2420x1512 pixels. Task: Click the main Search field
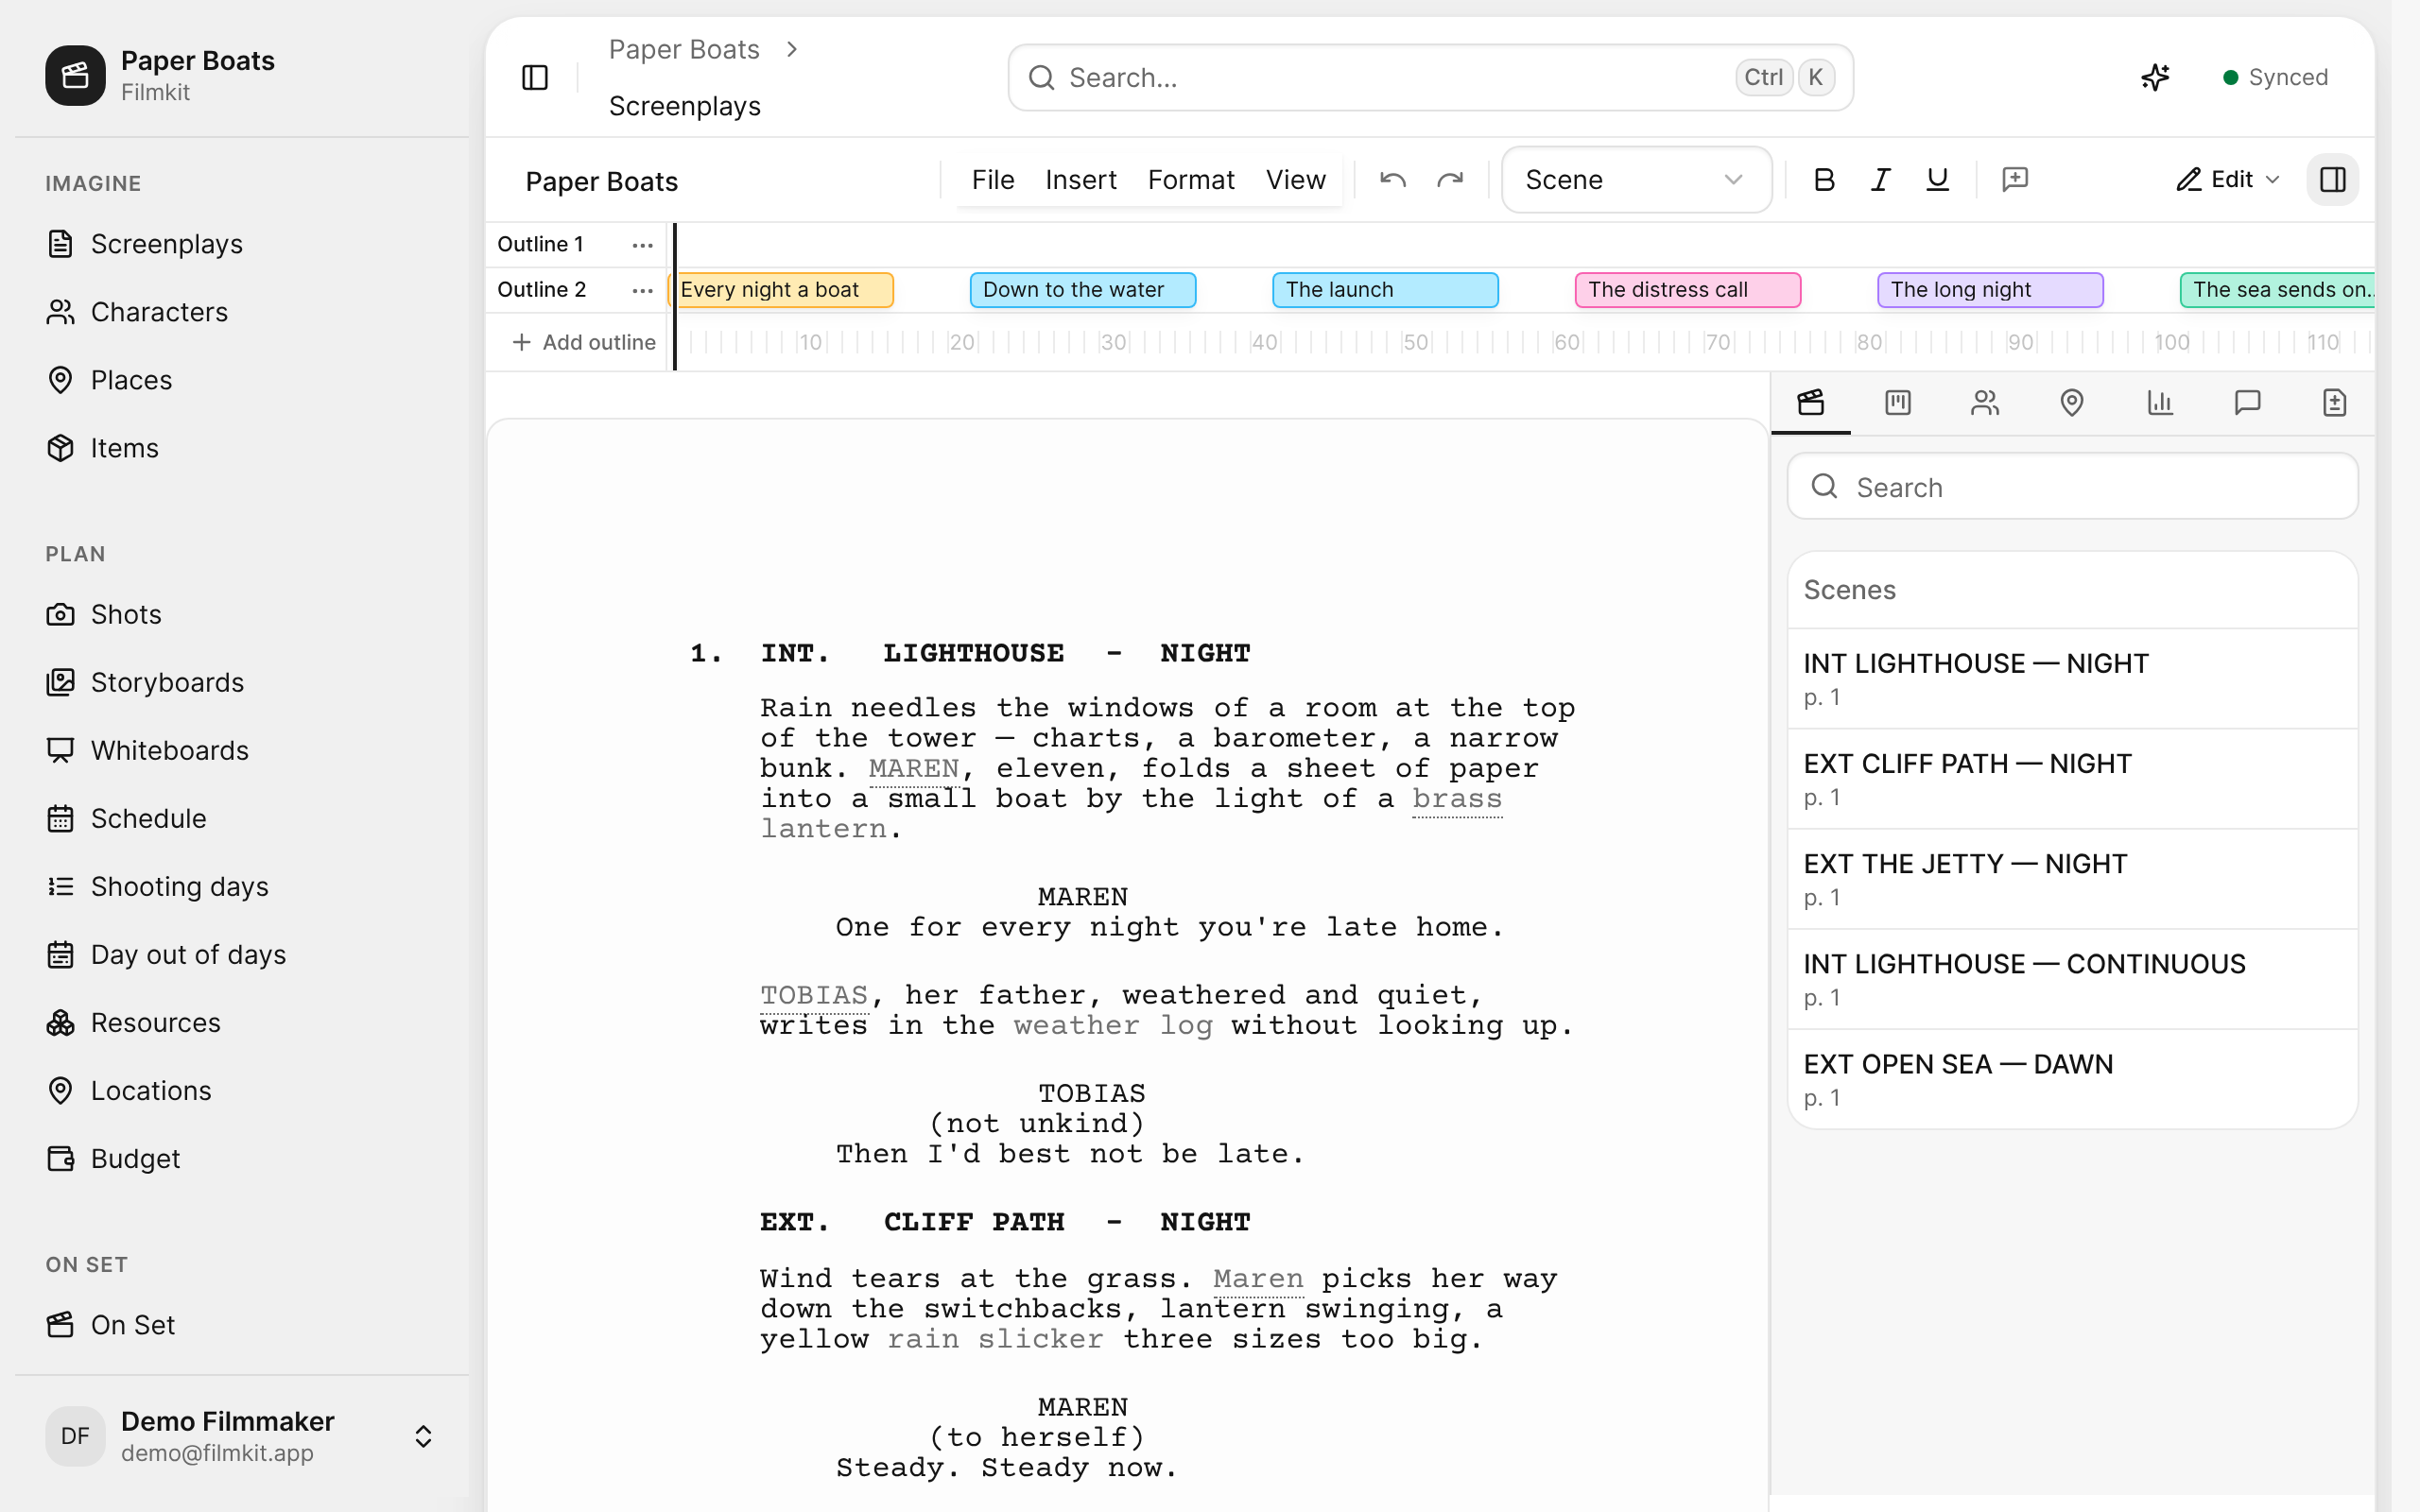pyautogui.click(x=1431, y=77)
